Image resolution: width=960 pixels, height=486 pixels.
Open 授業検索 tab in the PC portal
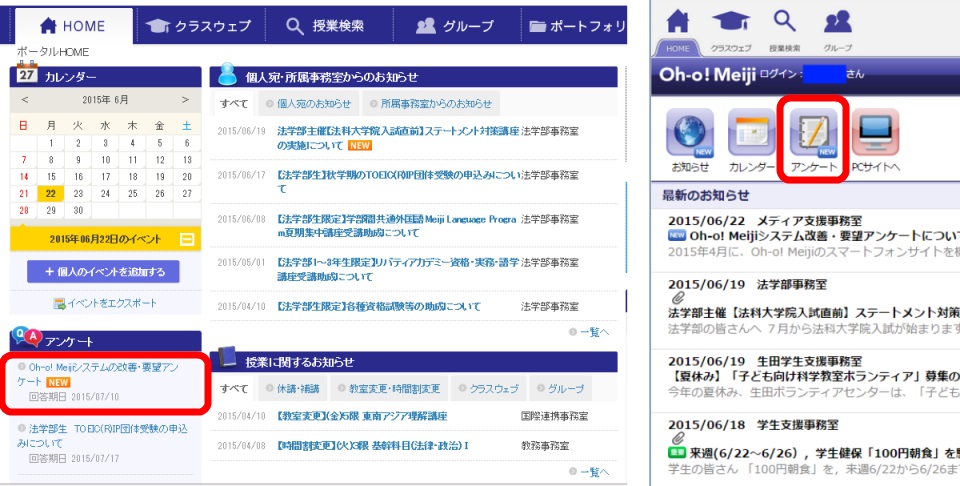click(326, 26)
